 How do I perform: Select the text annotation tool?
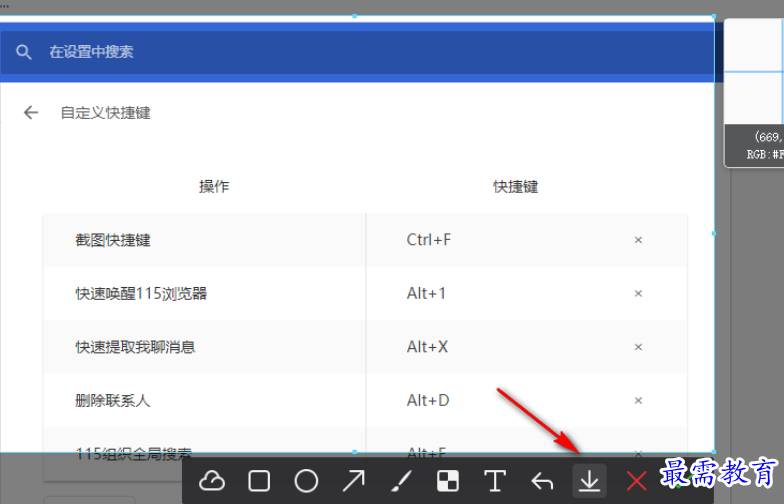pyautogui.click(x=495, y=482)
